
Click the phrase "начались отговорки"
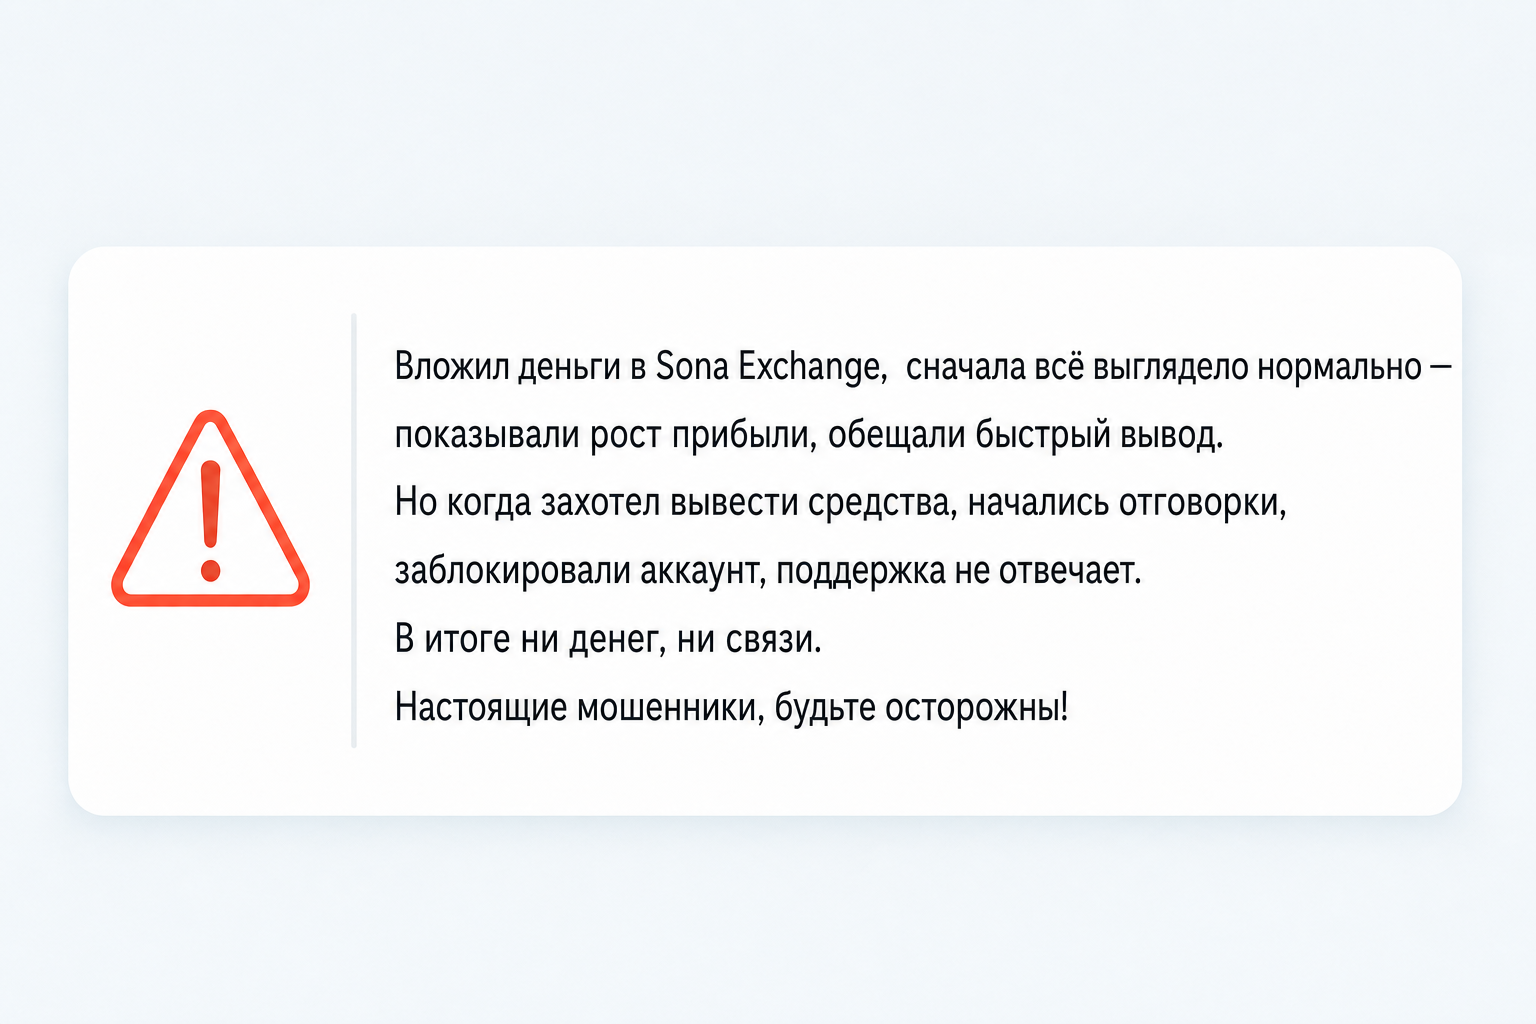pyautogui.click(x=1127, y=502)
